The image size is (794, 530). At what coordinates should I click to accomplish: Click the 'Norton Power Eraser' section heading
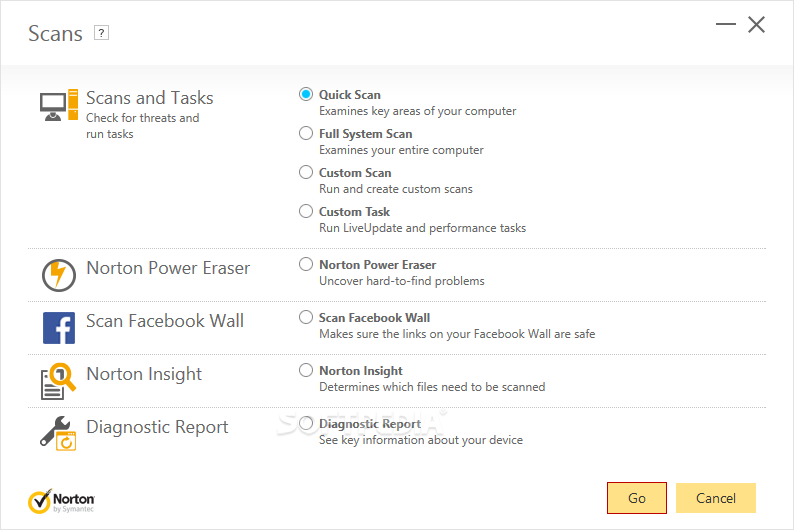168,268
